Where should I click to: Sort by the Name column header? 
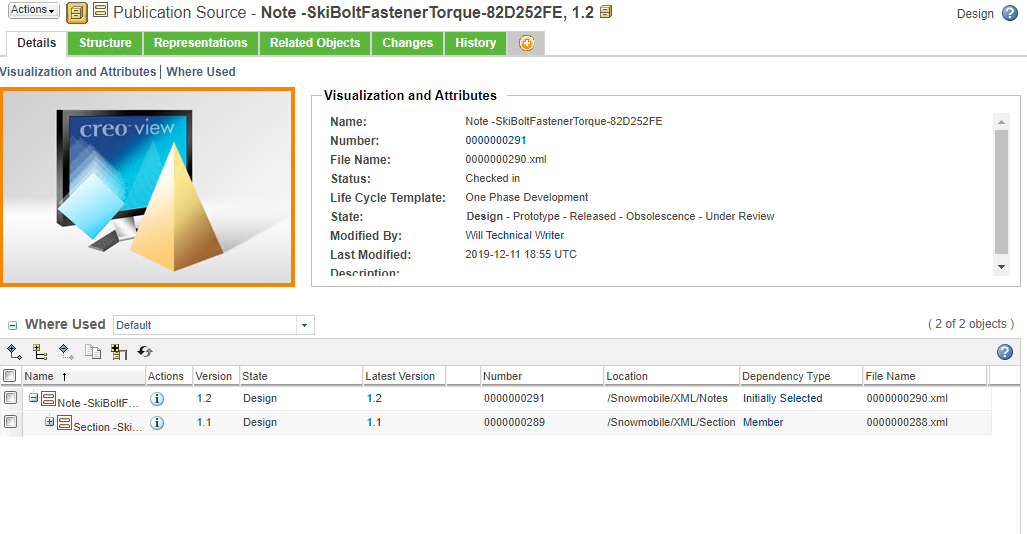tap(83, 376)
